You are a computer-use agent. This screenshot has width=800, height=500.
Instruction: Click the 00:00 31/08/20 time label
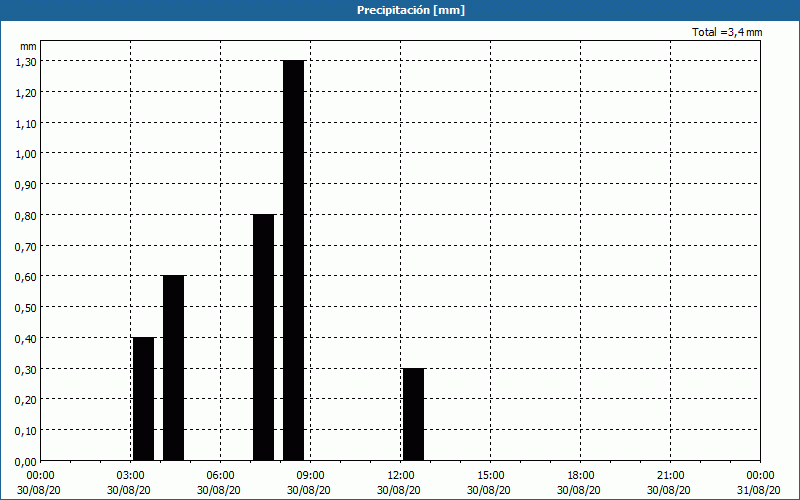point(760,483)
